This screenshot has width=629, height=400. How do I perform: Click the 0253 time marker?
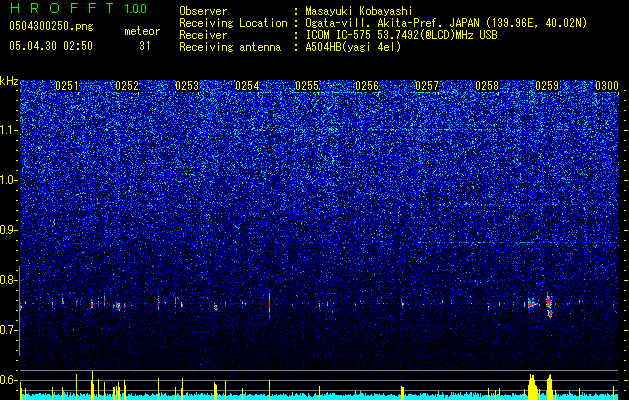(187, 86)
